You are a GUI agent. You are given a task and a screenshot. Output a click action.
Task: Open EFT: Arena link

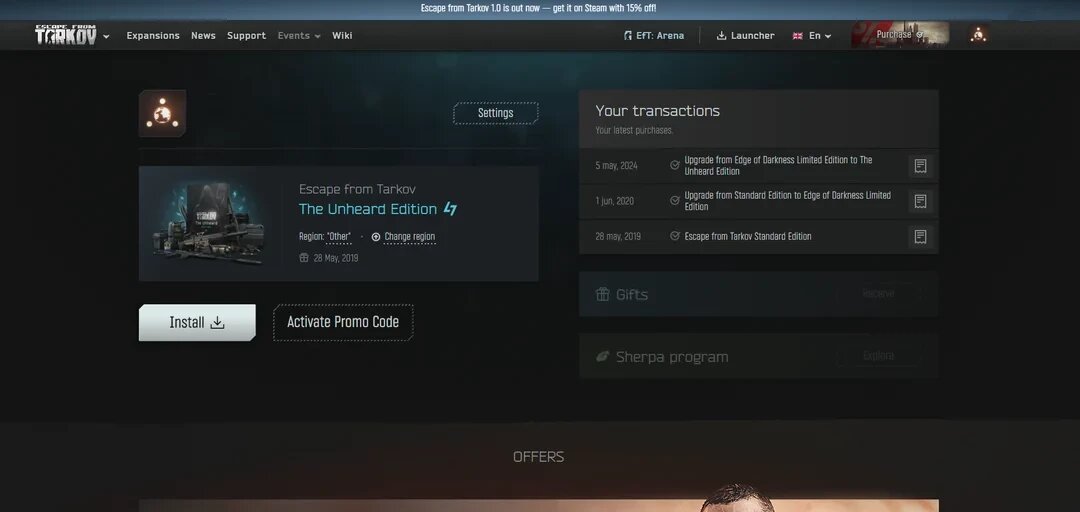click(x=654, y=36)
